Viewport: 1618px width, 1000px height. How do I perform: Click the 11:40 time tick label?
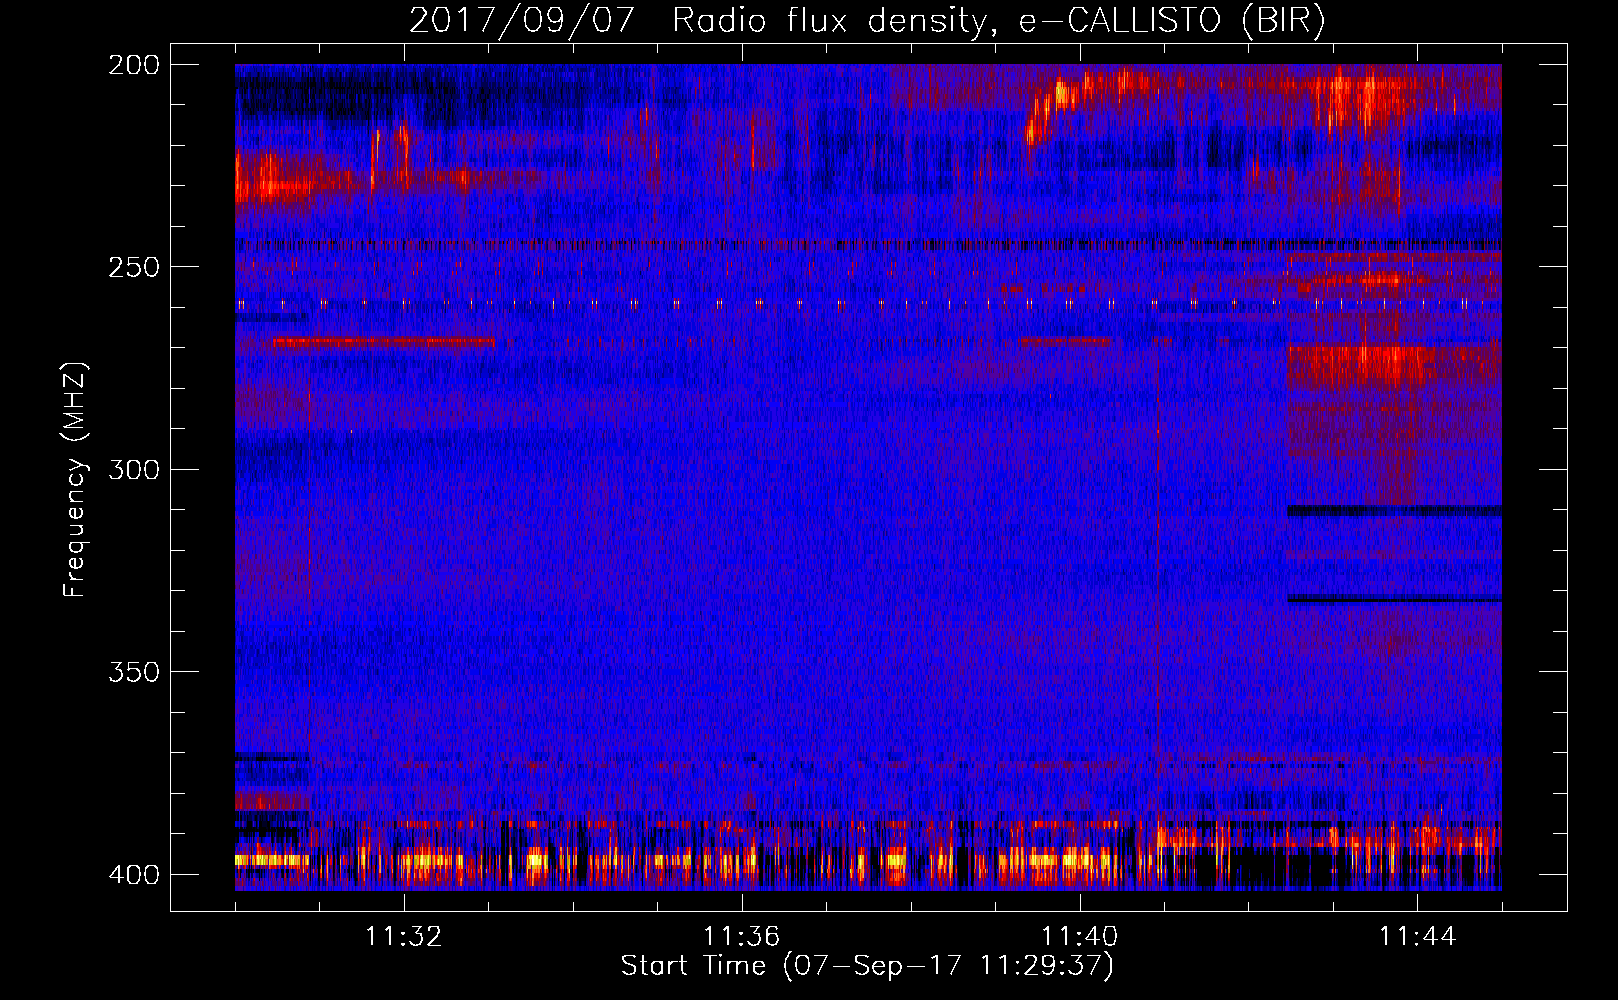(1080, 937)
